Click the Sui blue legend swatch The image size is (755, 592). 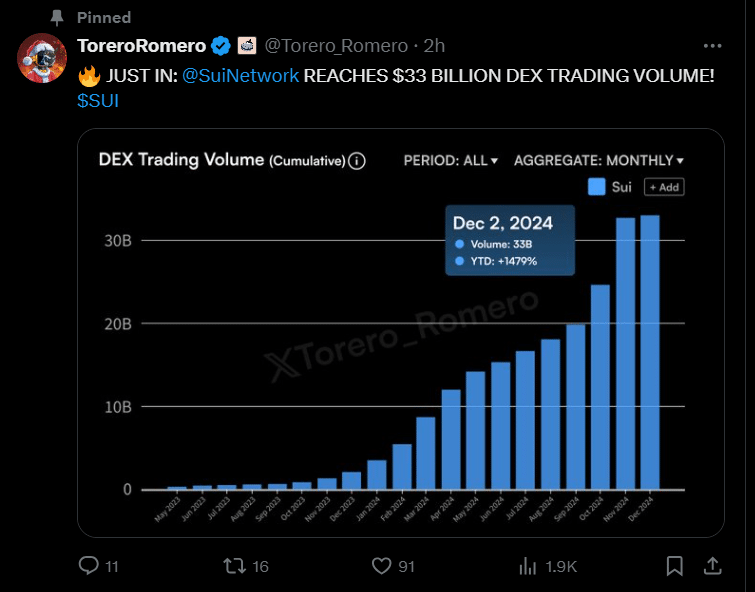pyautogui.click(x=597, y=187)
